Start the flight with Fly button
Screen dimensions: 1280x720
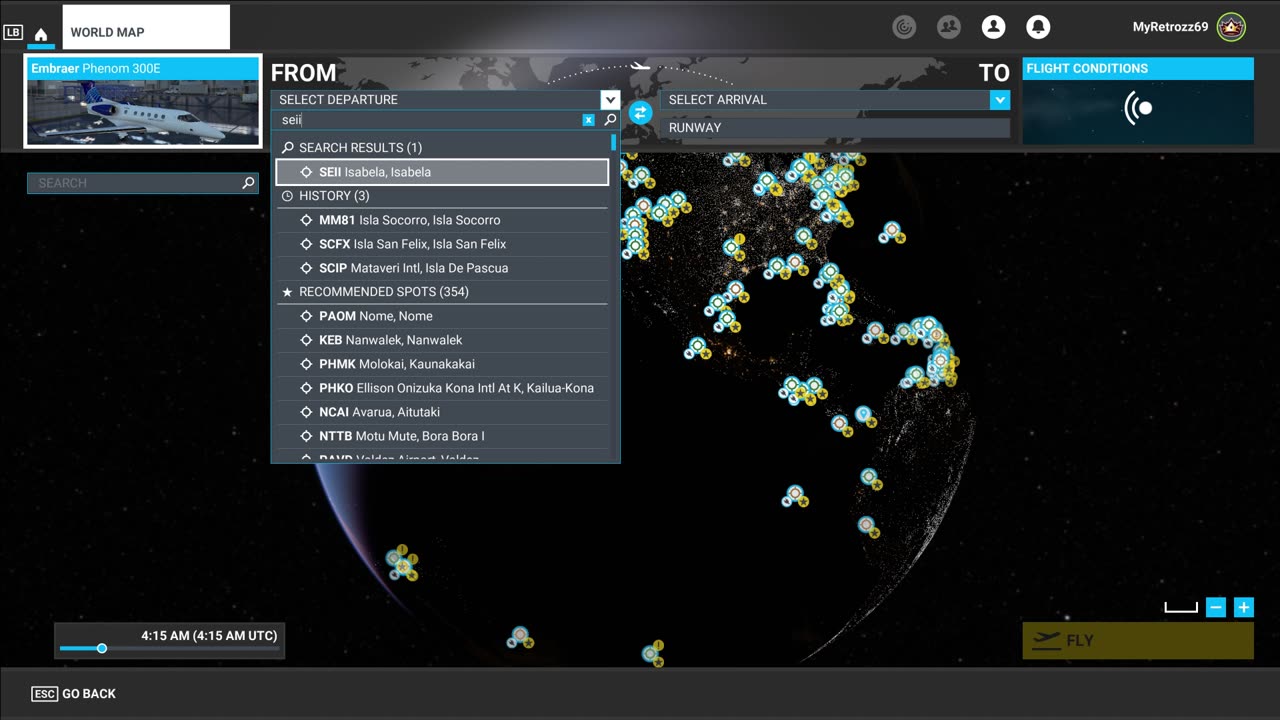click(x=1138, y=641)
